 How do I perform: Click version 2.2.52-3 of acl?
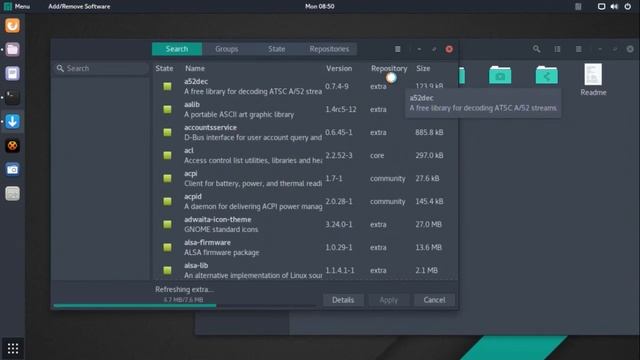pyautogui.click(x=339, y=156)
